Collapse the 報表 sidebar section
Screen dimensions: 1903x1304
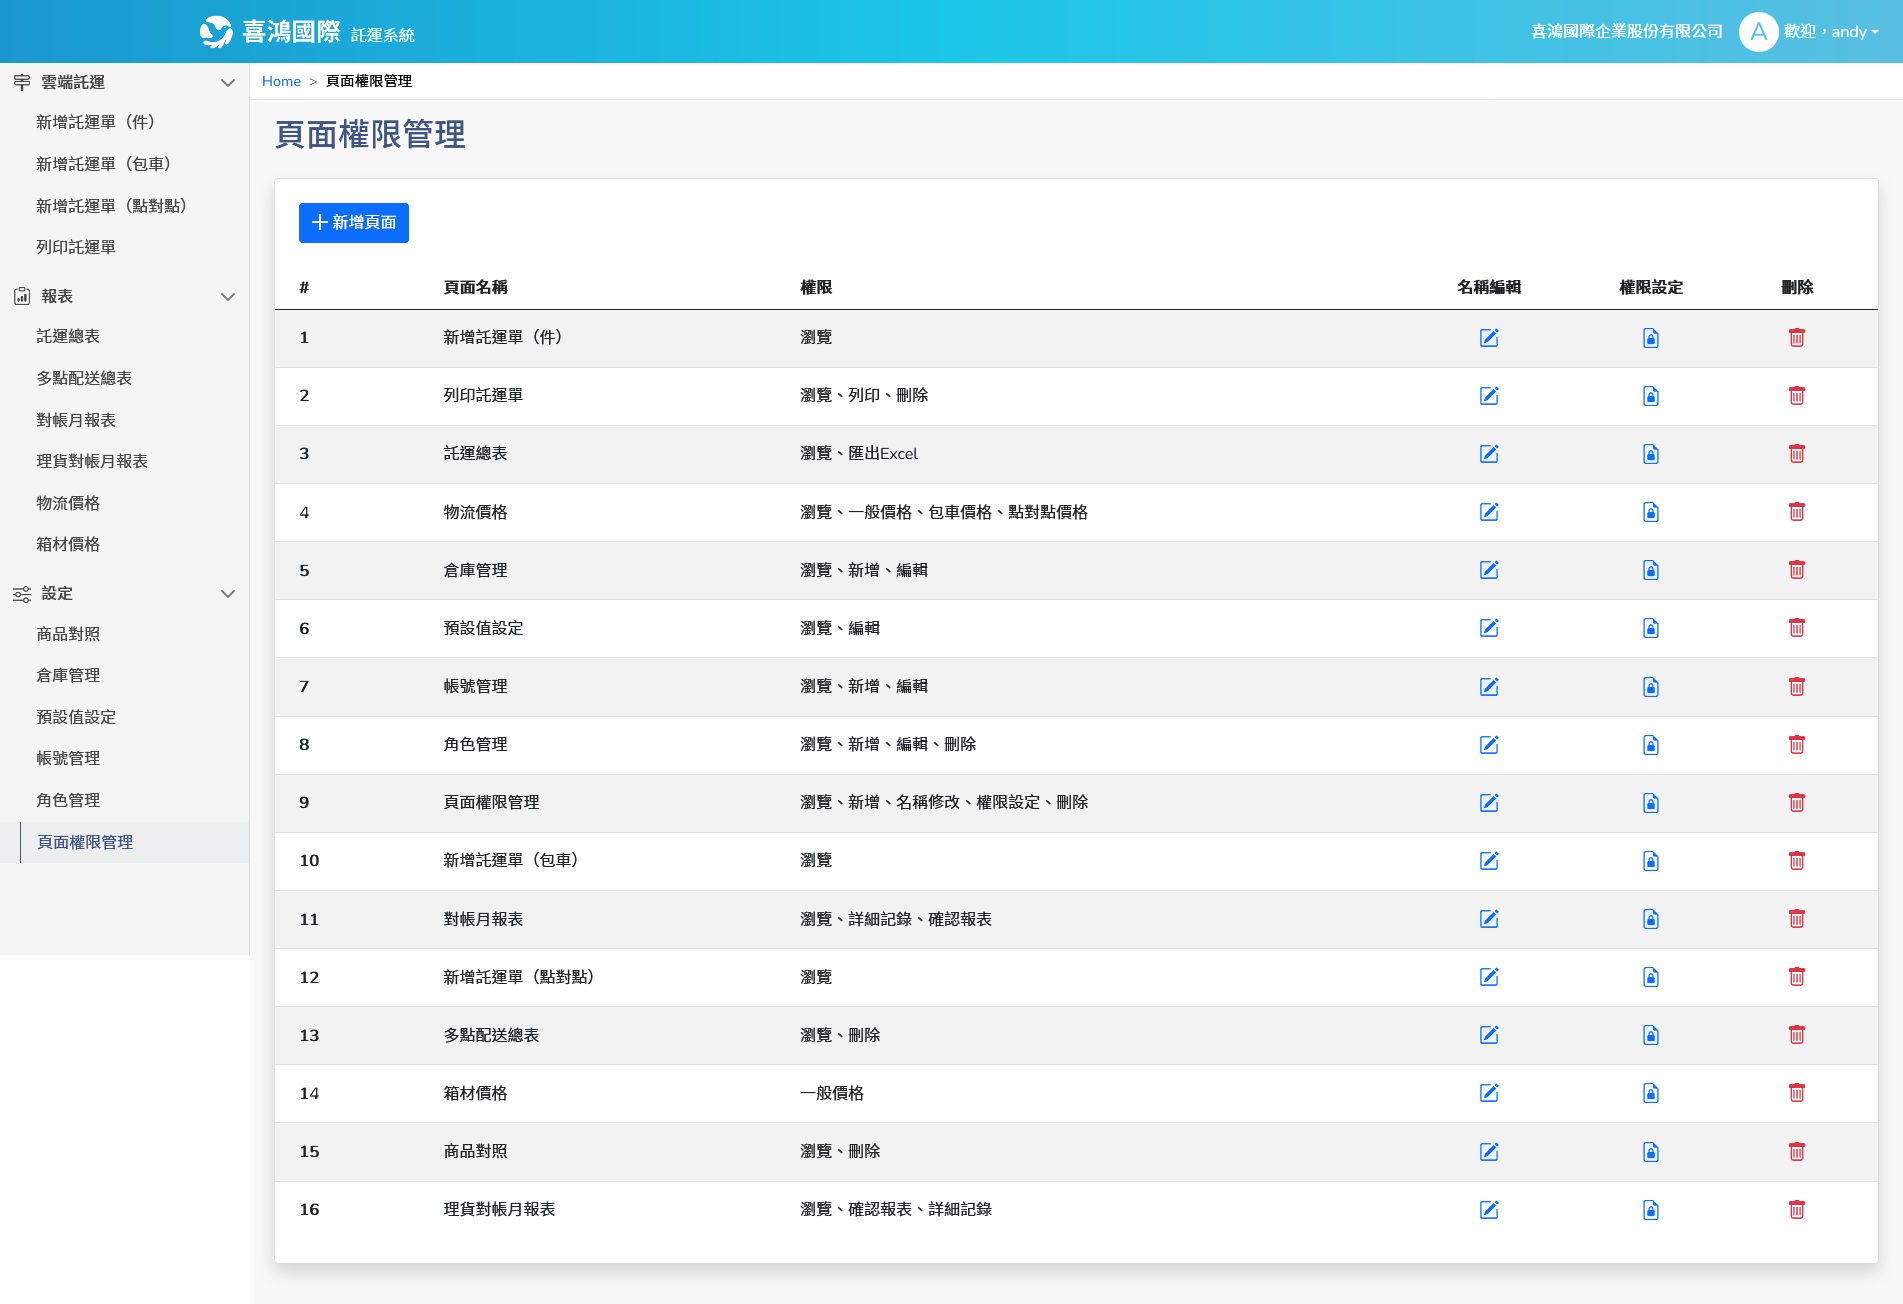(227, 297)
